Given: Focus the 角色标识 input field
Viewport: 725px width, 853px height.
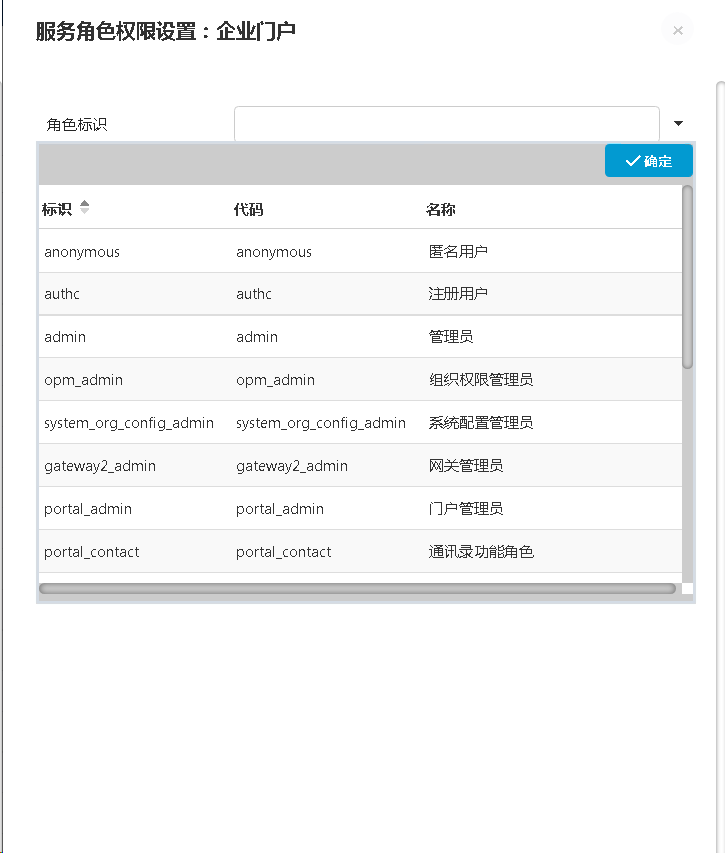Looking at the screenshot, I should click(447, 124).
